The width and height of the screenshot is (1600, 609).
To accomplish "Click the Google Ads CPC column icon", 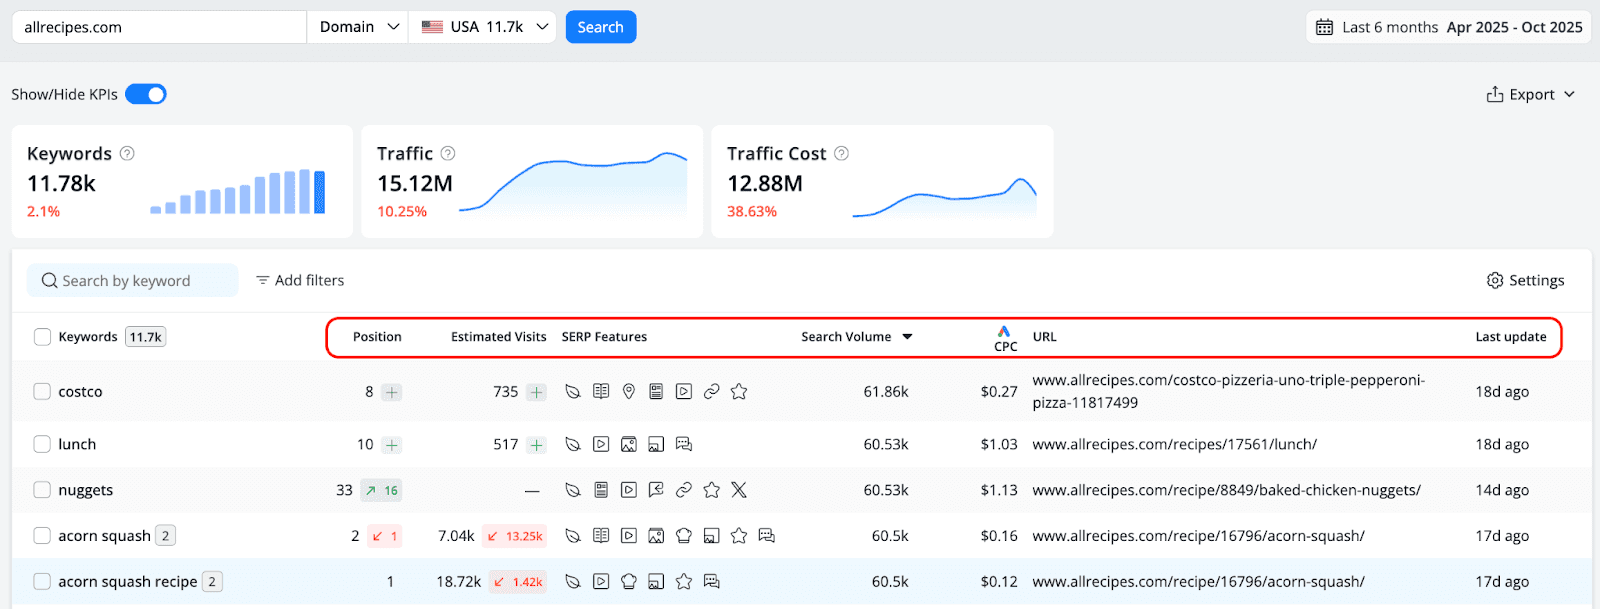I will [1004, 331].
